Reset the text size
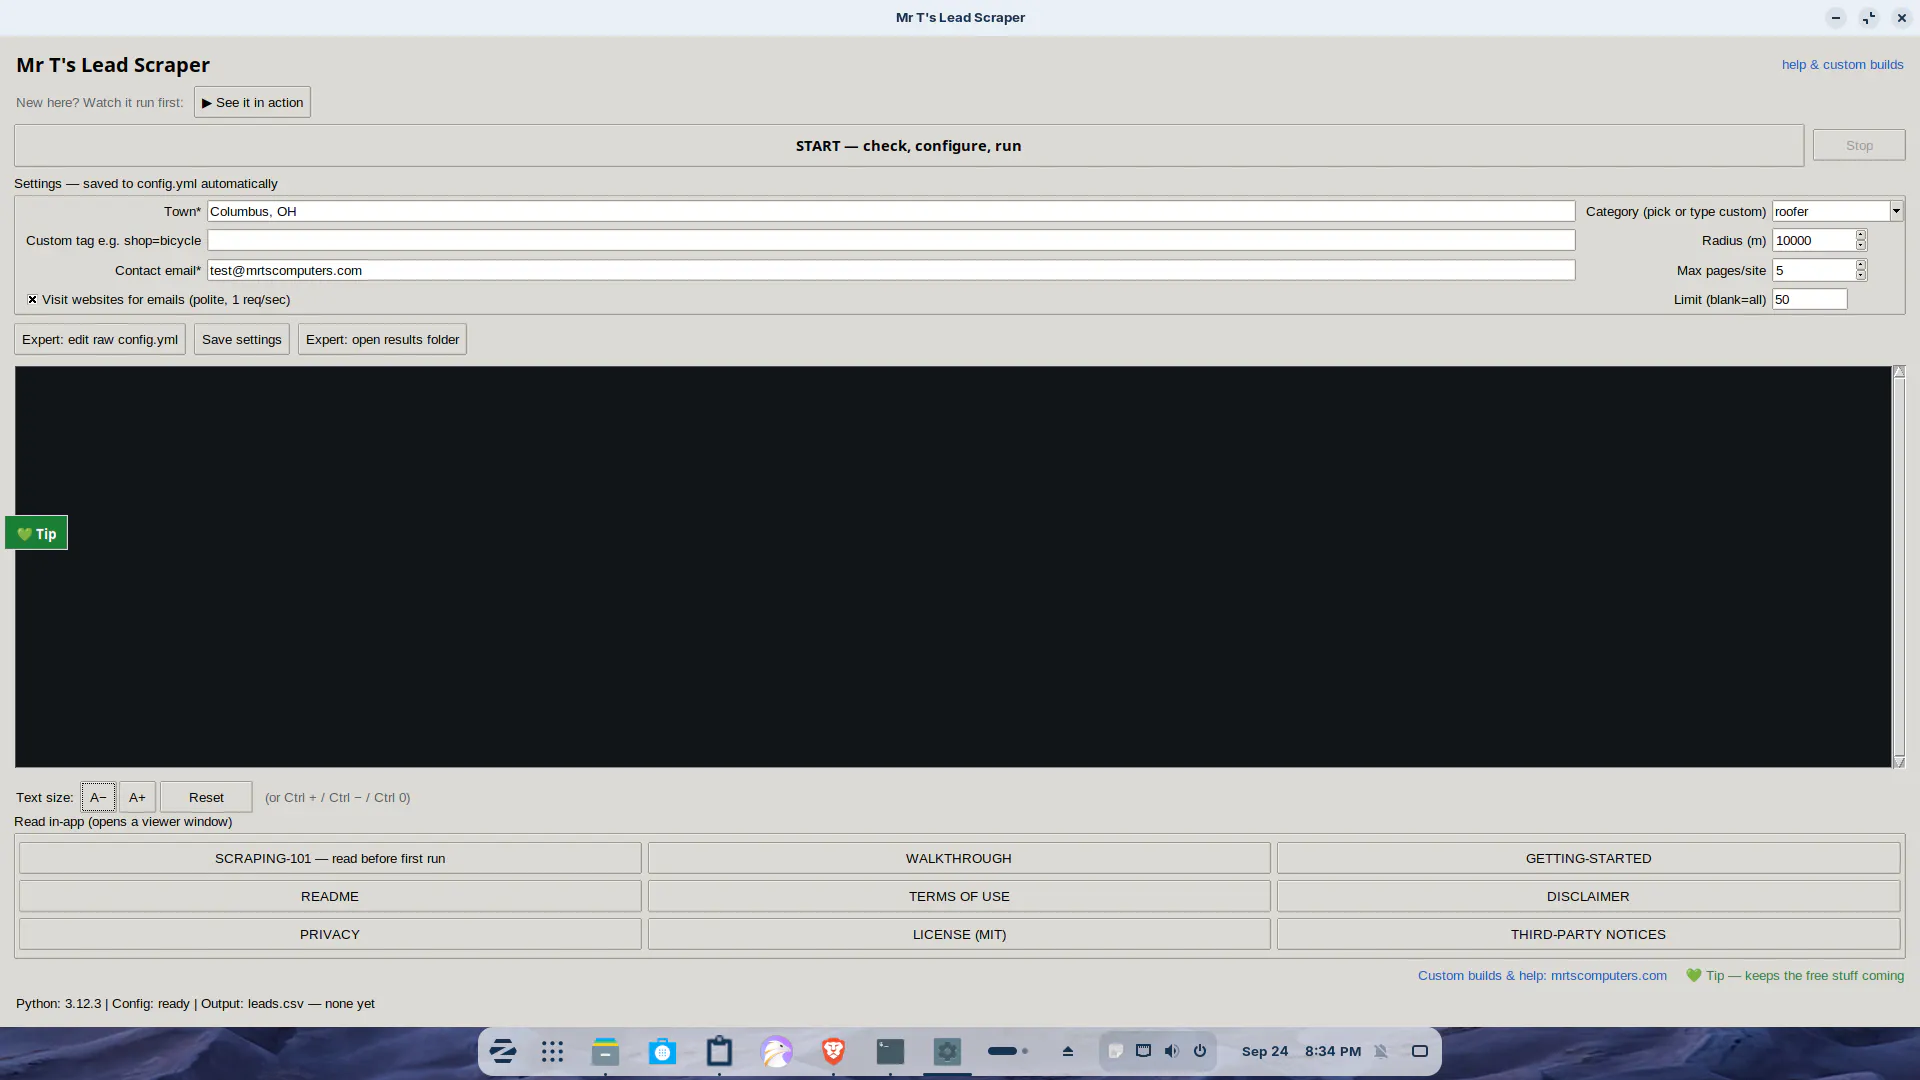1920x1080 pixels. [206, 797]
